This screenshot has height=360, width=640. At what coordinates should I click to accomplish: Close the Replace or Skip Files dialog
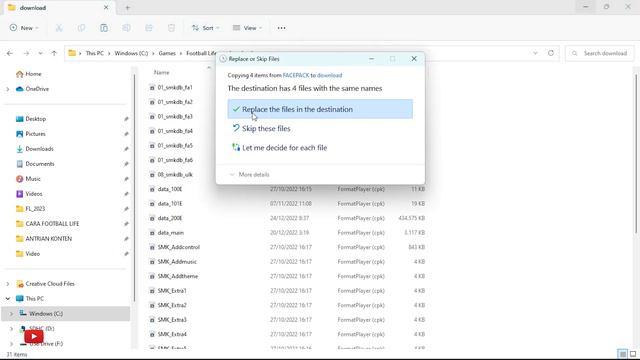414,59
